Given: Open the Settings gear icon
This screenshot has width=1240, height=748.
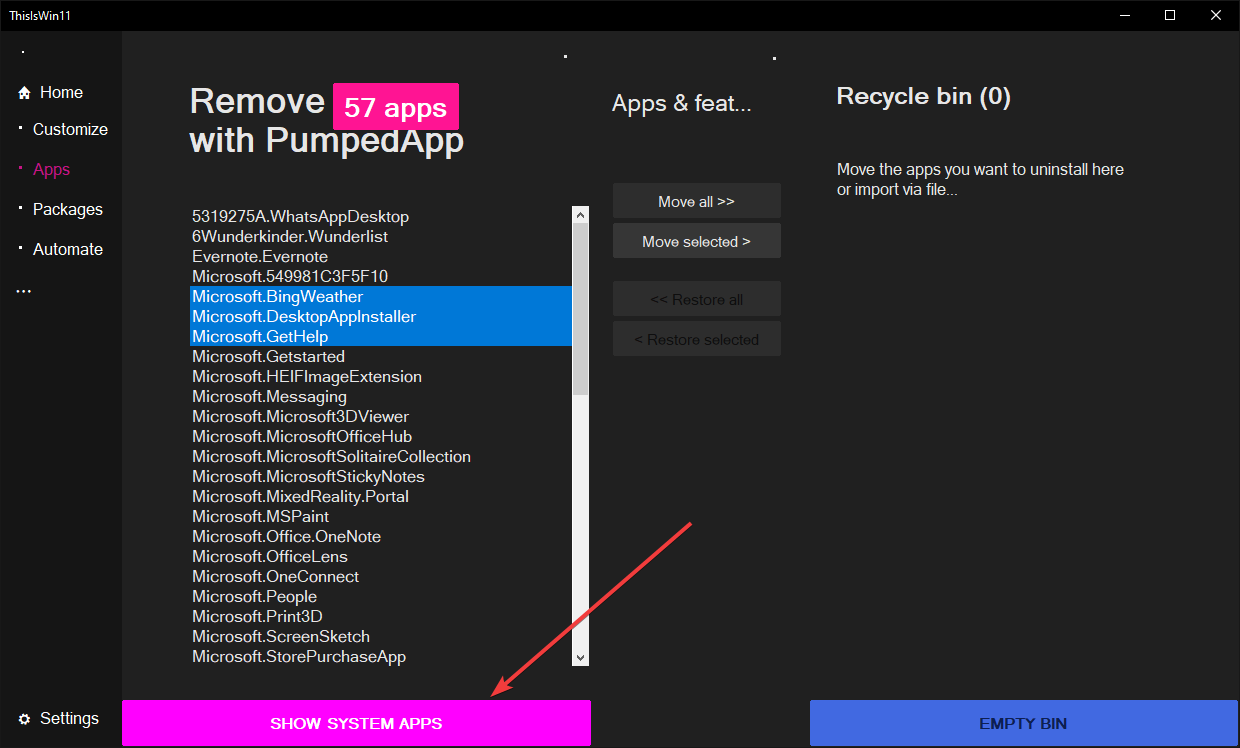Looking at the screenshot, I should 24,719.
